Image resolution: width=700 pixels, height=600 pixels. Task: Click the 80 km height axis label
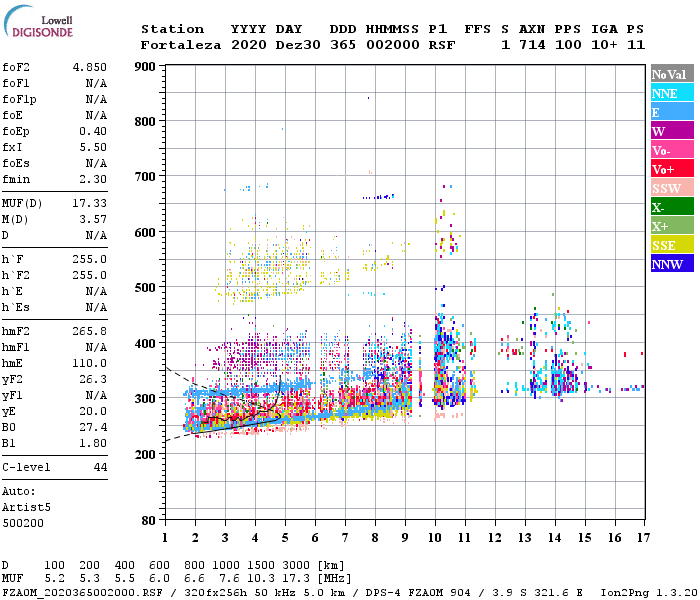click(149, 521)
